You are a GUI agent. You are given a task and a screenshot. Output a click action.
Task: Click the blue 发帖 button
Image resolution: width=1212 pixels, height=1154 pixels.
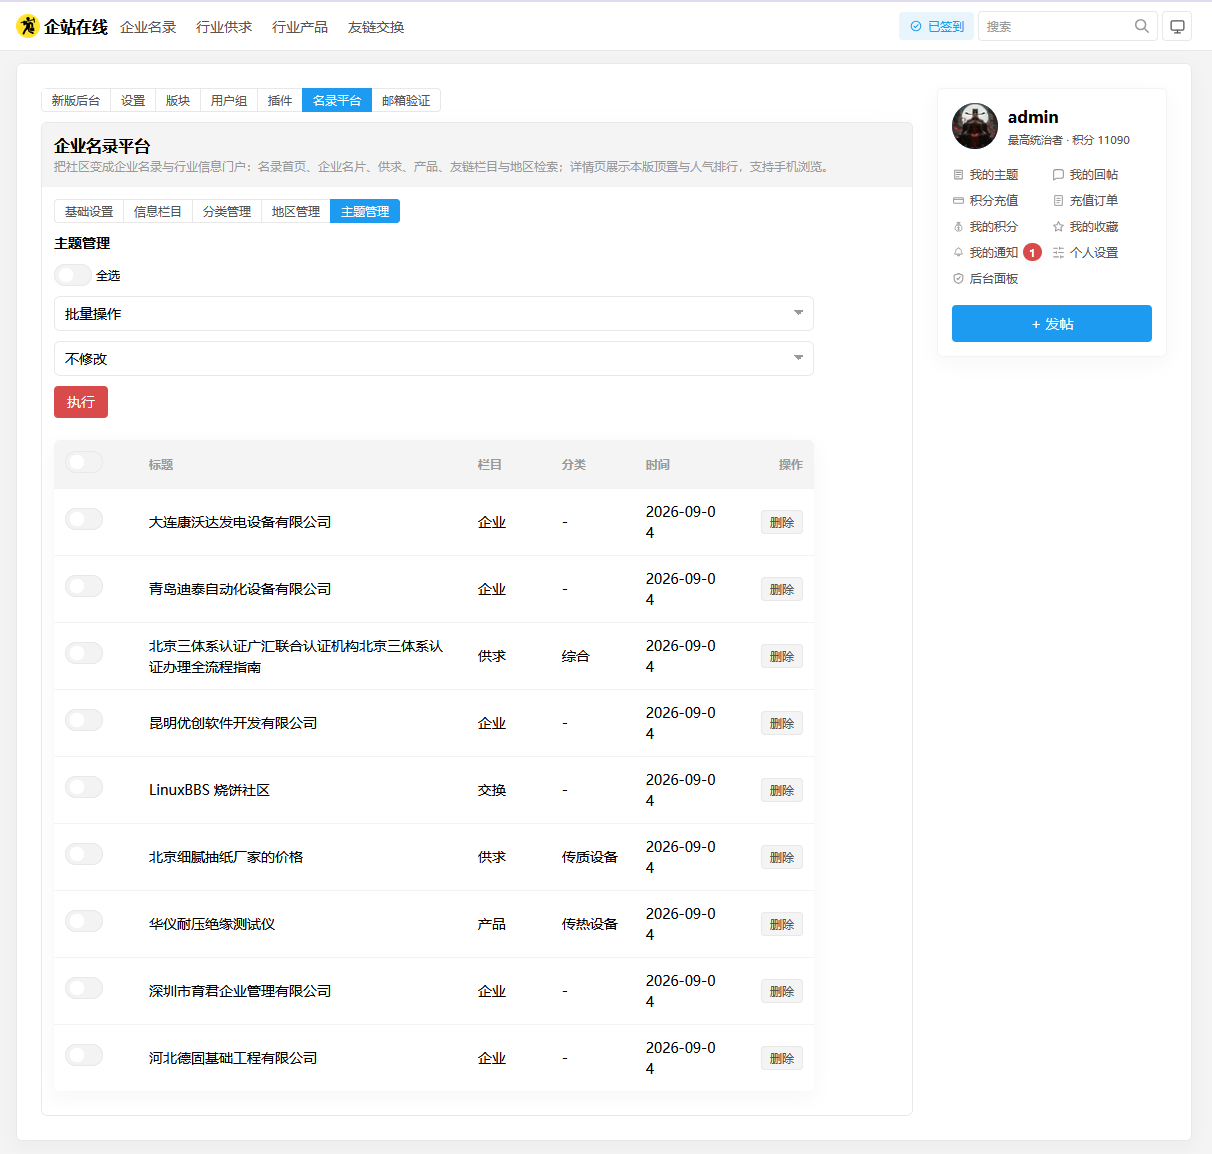click(1052, 324)
